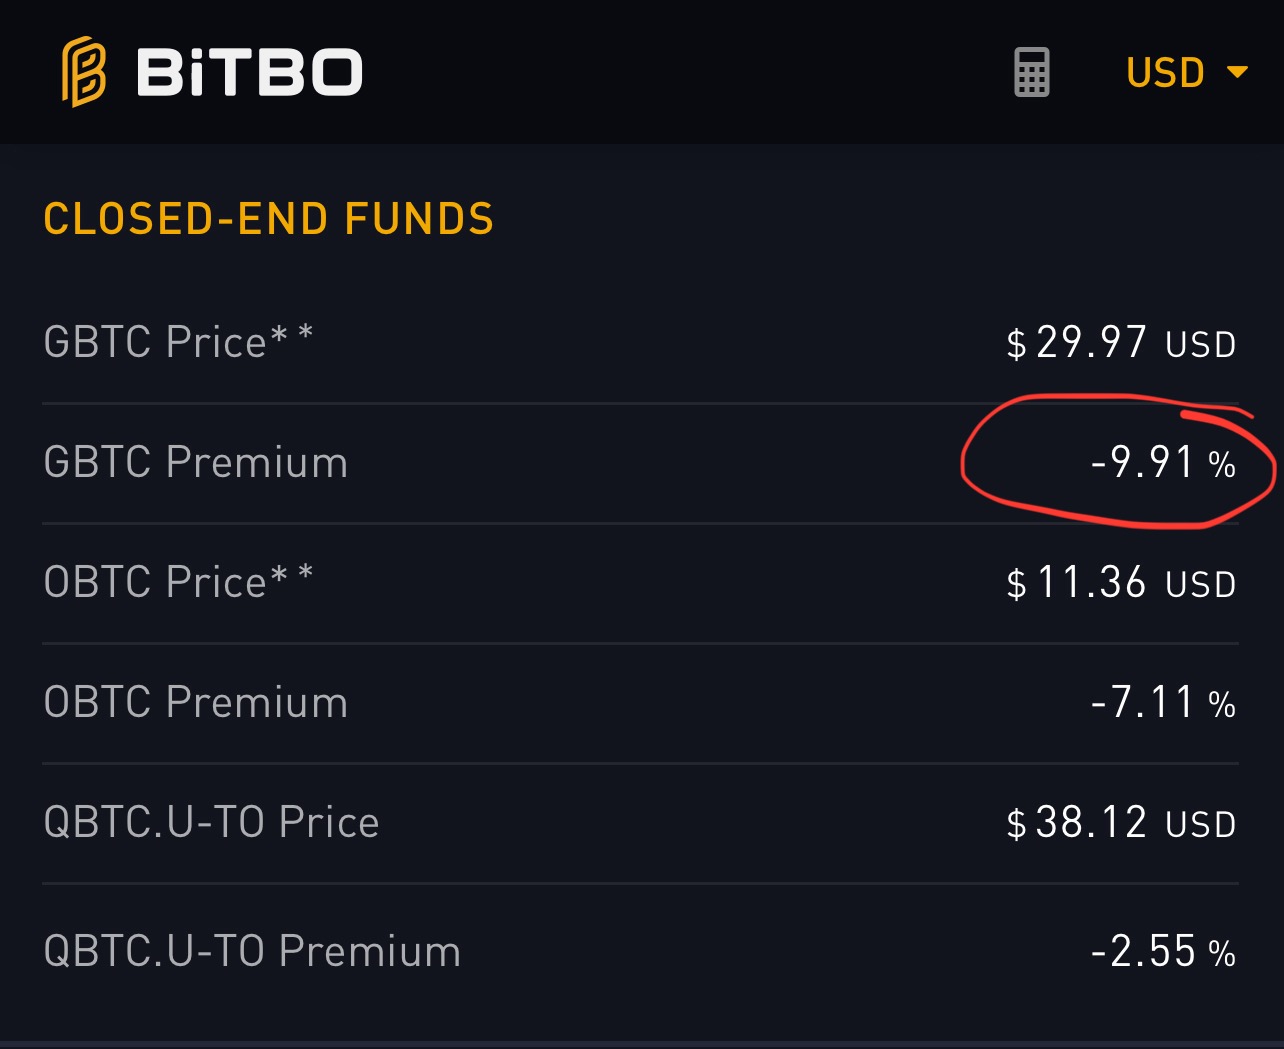Click the OBTC Price label
Image resolution: width=1284 pixels, height=1049 pixels.
pyautogui.click(x=155, y=582)
